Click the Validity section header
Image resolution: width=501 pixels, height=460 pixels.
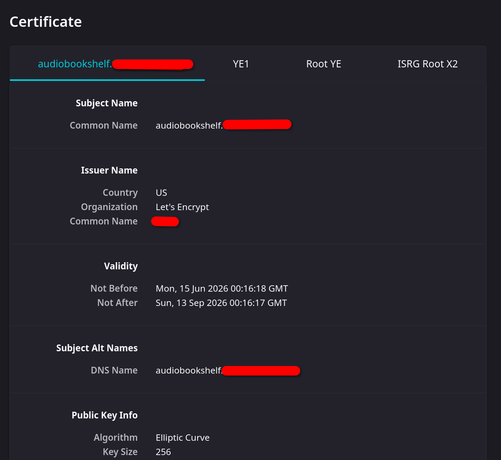pos(121,266)
